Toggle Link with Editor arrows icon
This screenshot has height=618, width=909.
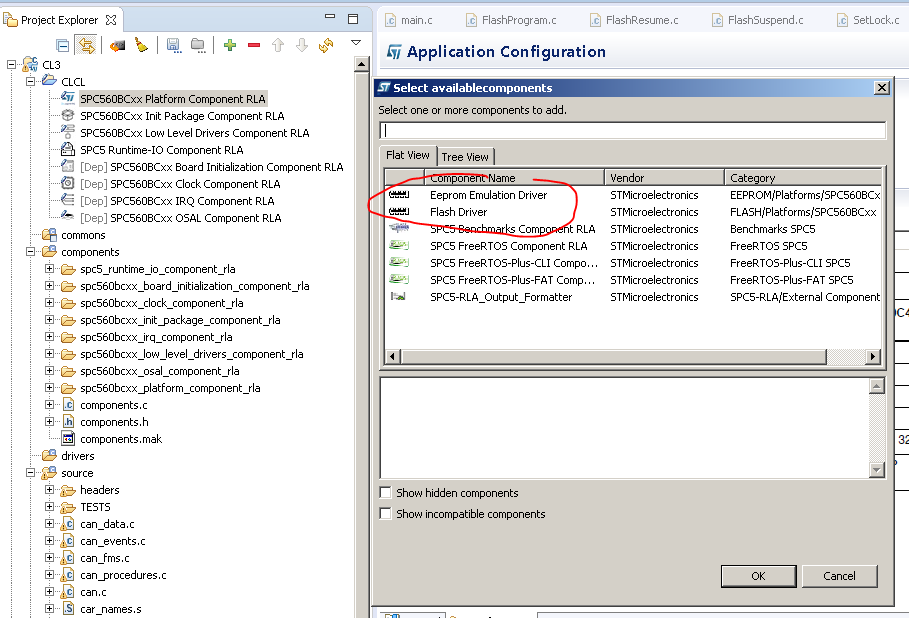[86, 45]
